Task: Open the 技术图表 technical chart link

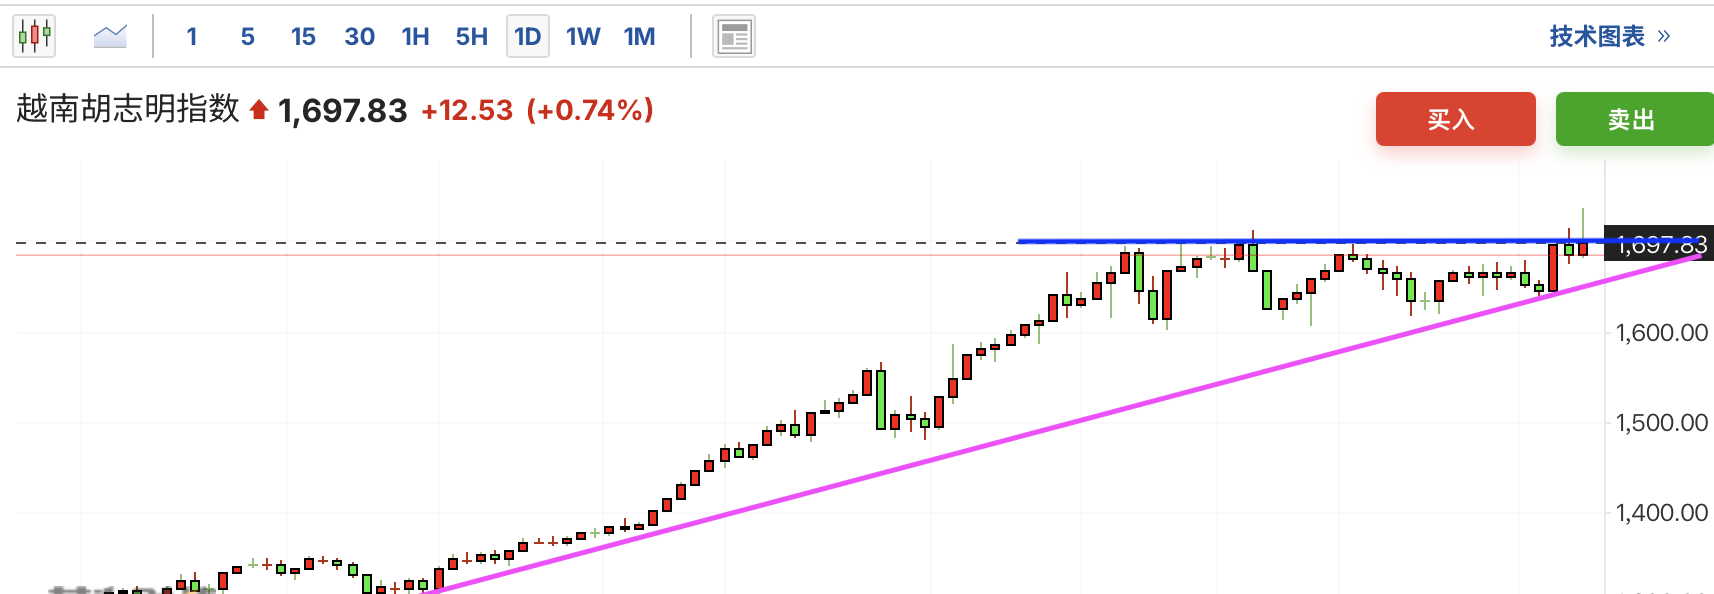Action: click(x=1597, y=37)
